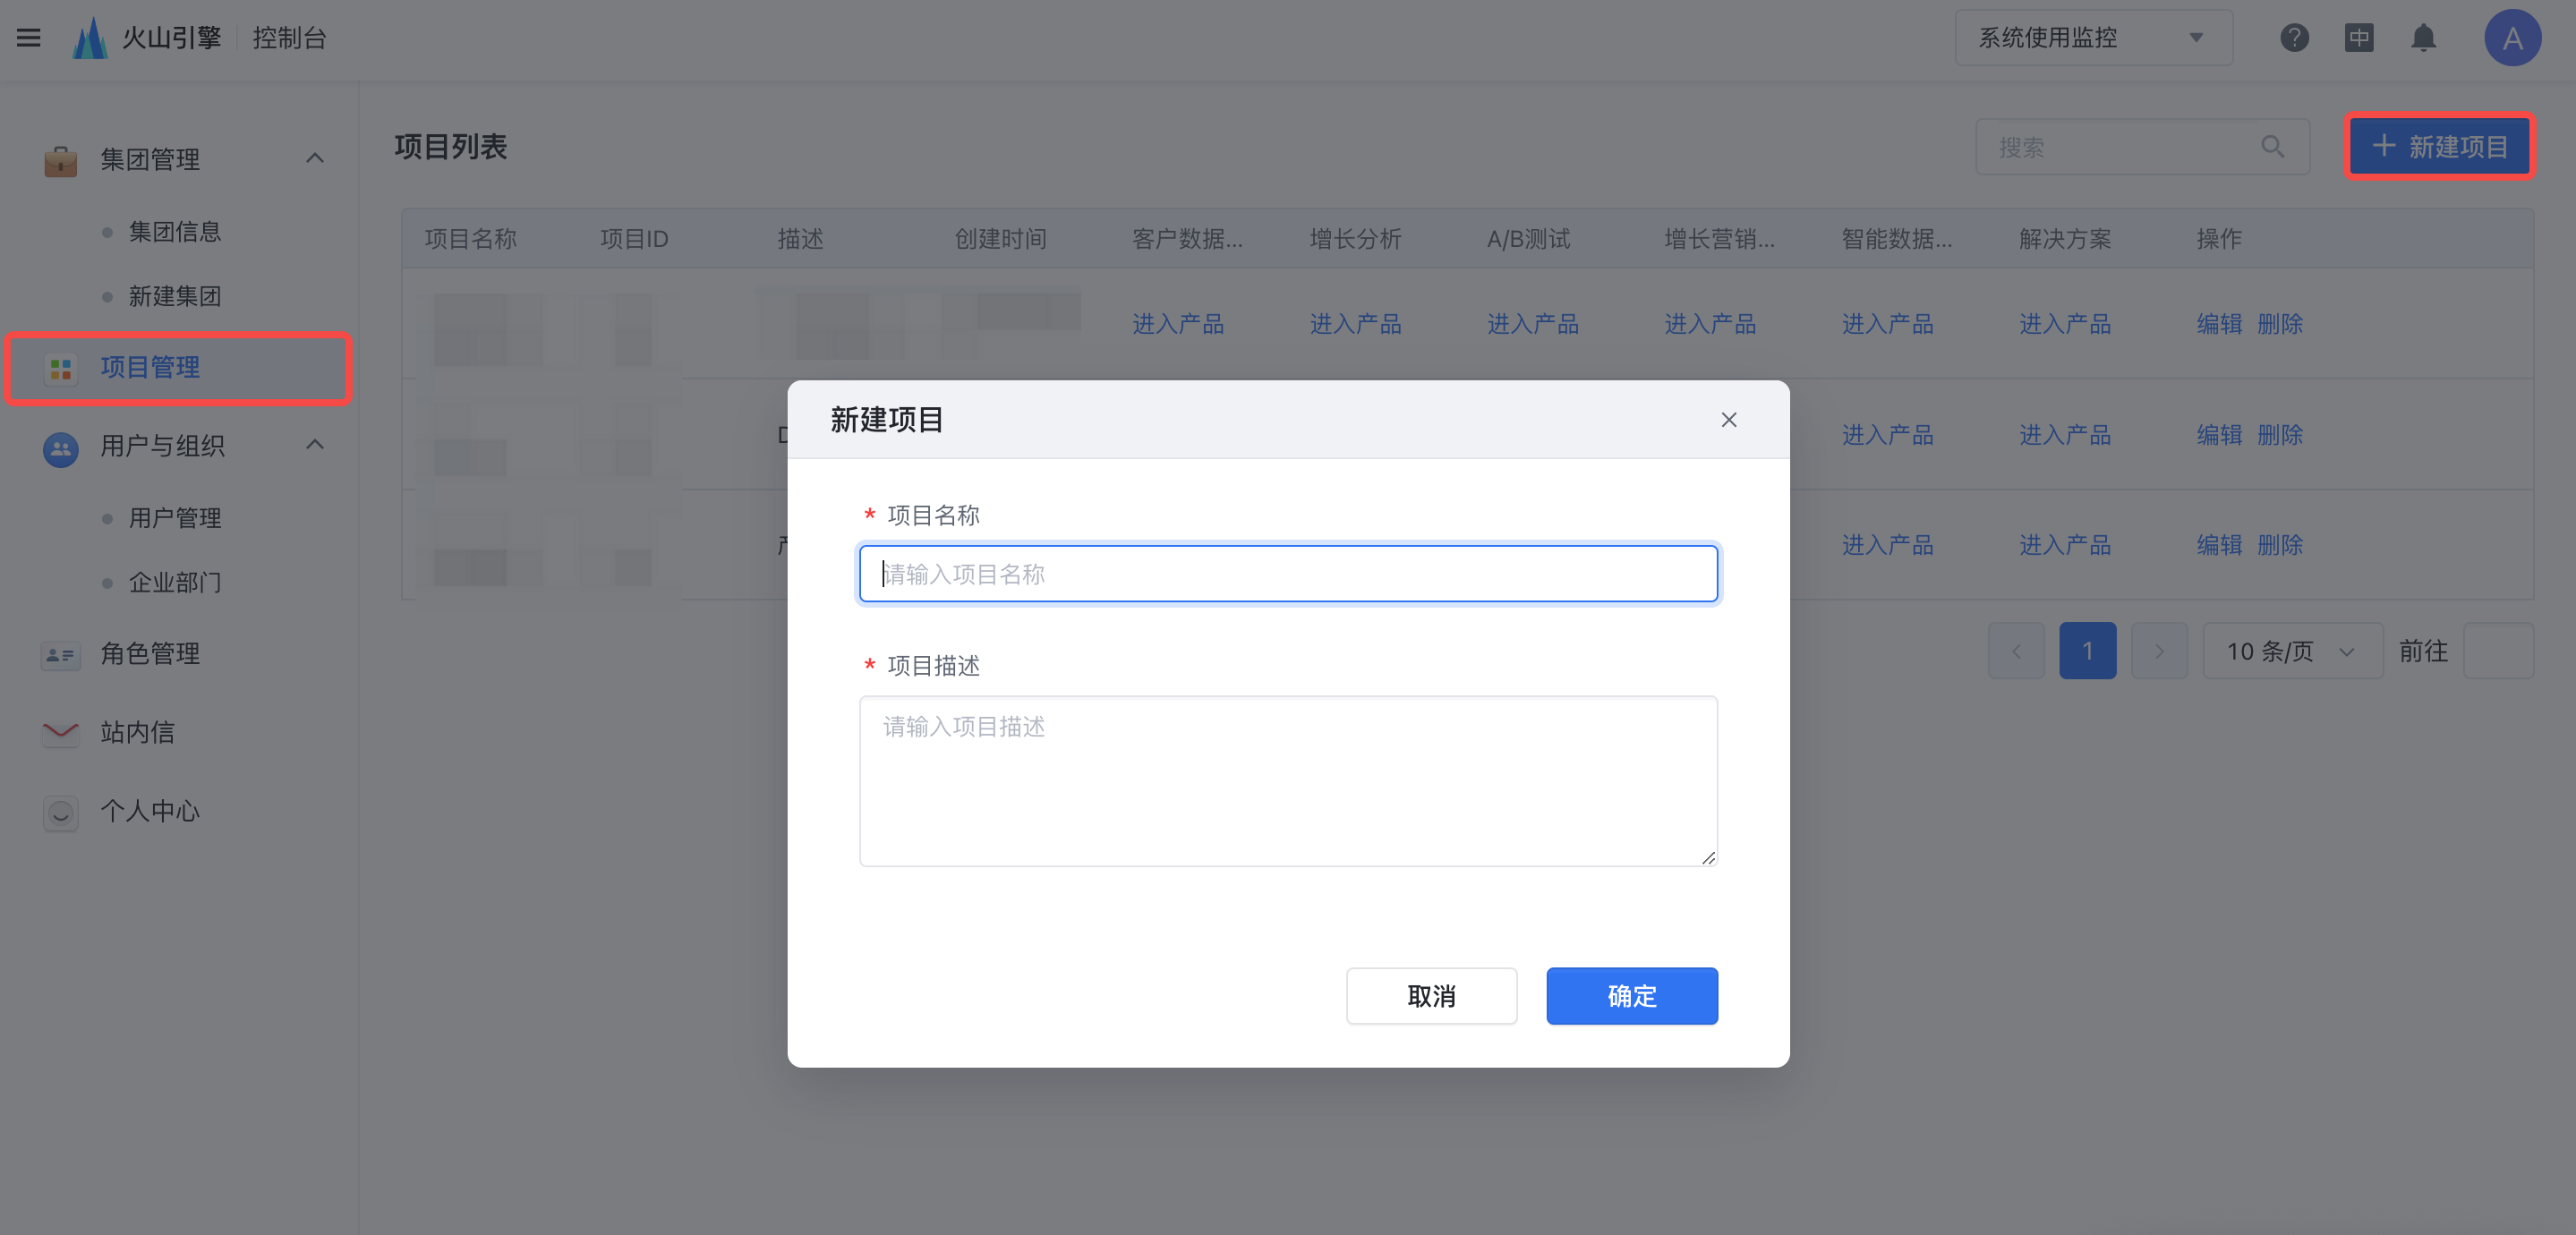The width and height of the screenshot is (2576, 1235).
Task: Open 企业部门 in the sidebar
Action: tap(175, 583)
